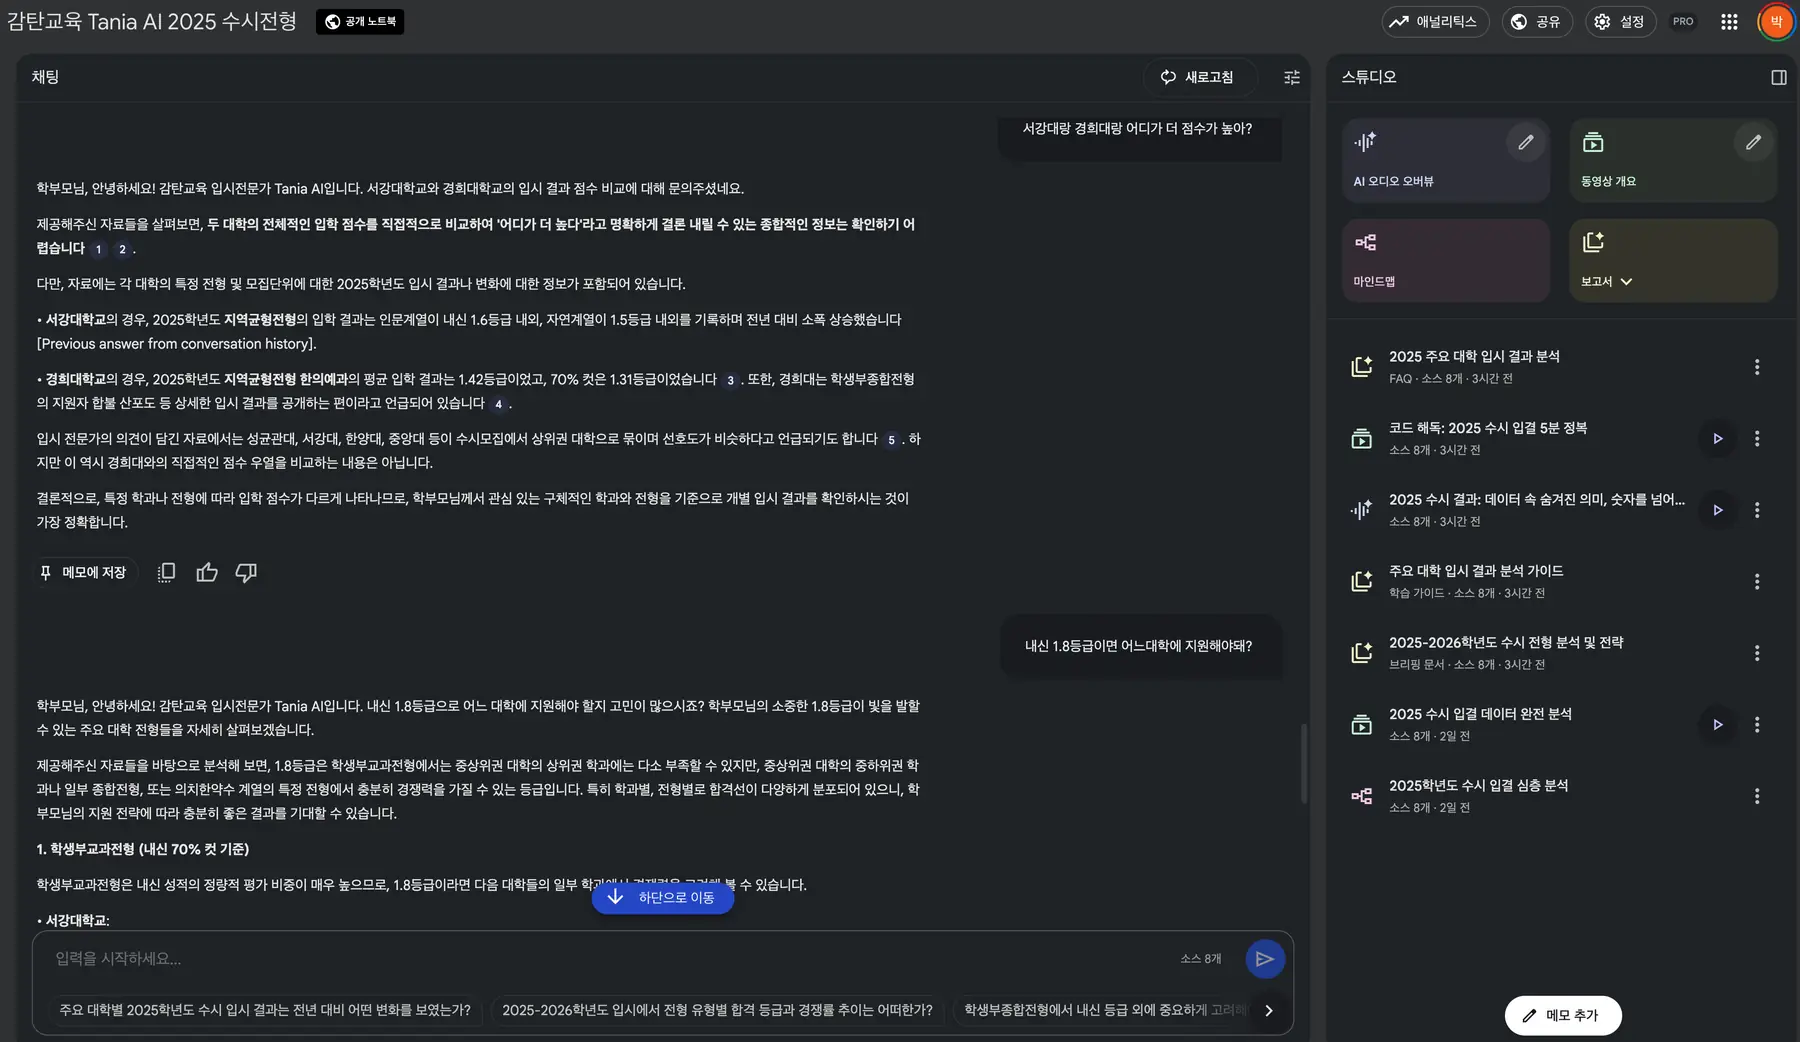Image resolution: width=1800 pixels, height=1042 pixels.
Task: Collapse the 스튜디오 panel
Action: pos(1778,77)
